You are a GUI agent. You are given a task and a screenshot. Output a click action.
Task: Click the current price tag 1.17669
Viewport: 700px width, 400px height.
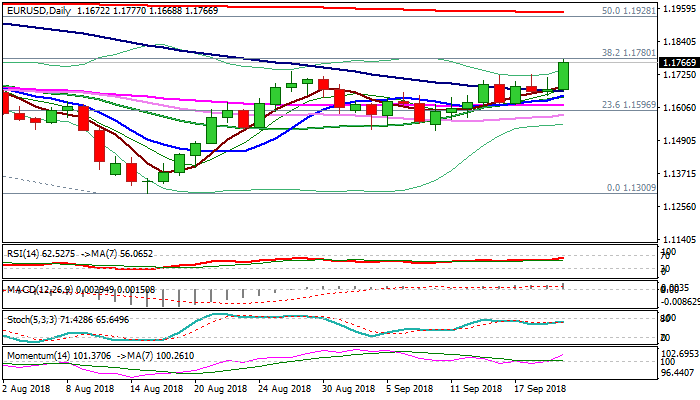(675, 62)
